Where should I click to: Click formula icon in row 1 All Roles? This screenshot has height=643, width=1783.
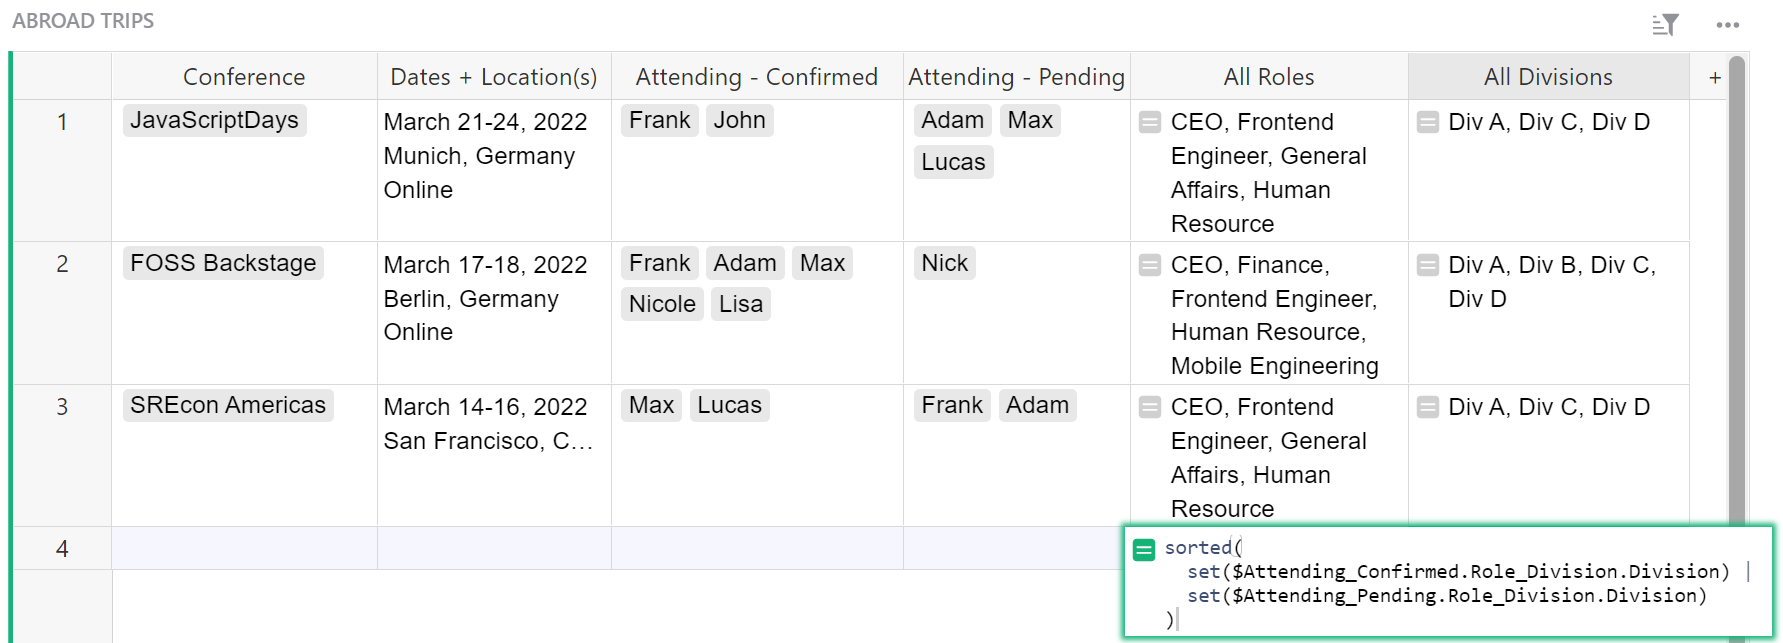[x=1150, y=123]
